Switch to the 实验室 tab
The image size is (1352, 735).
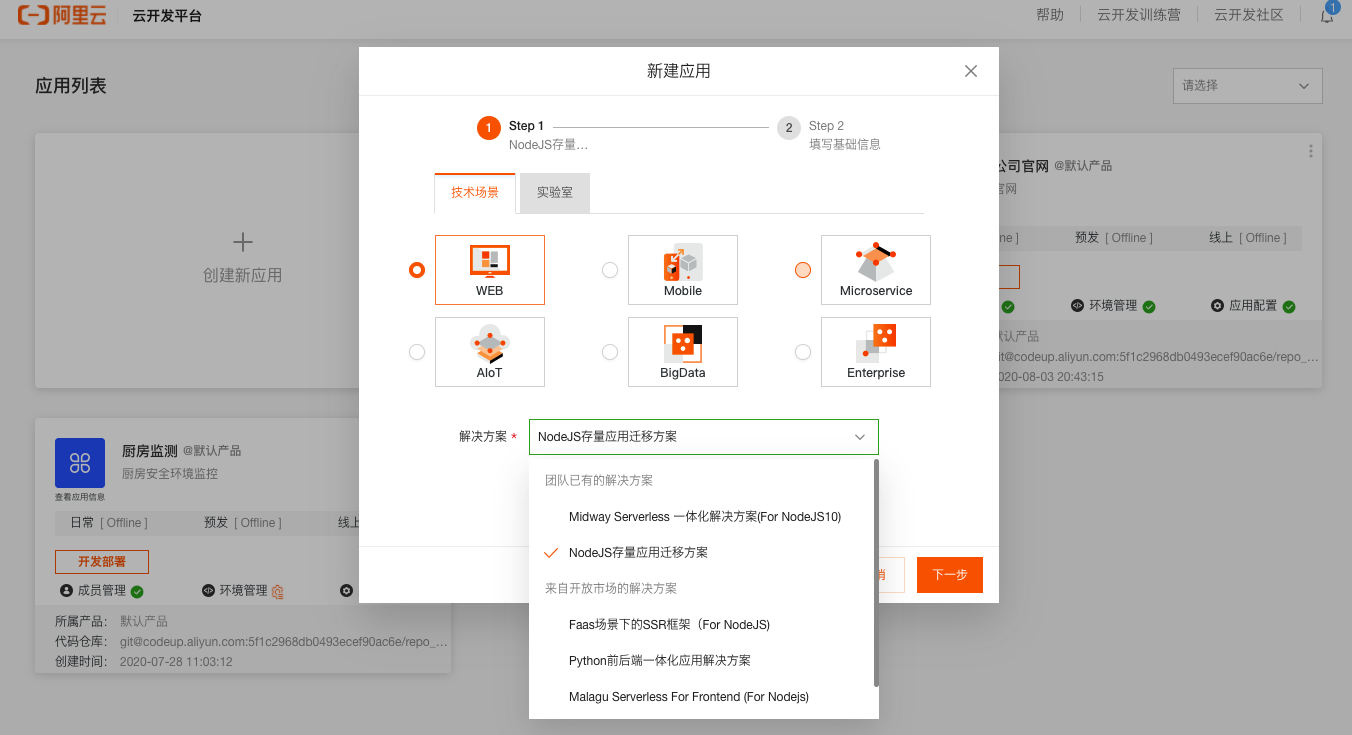click(554, 192)
